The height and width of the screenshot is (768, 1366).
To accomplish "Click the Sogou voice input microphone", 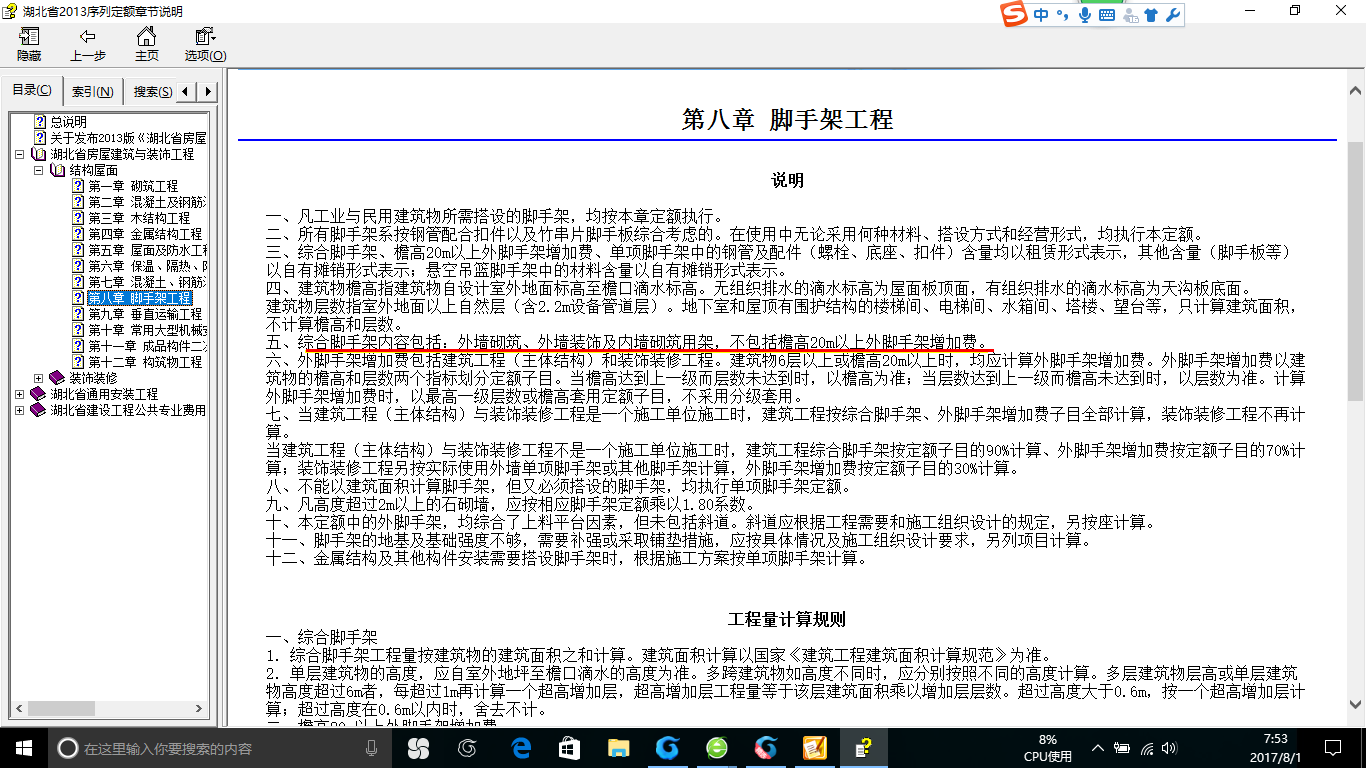I will [x=1084, y=15].
